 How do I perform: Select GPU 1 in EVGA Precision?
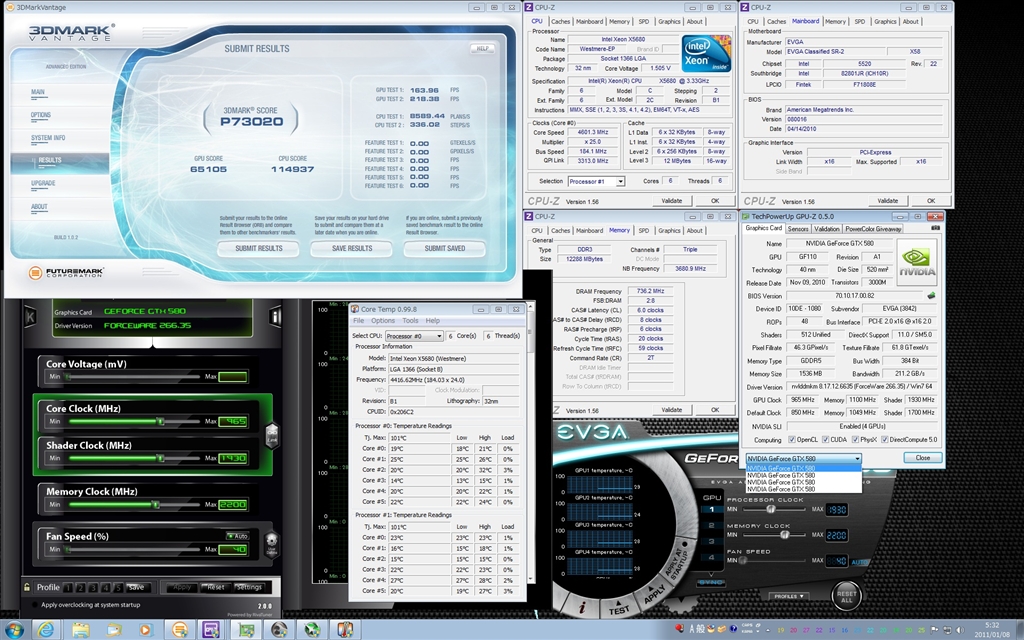tap(712, 509)
